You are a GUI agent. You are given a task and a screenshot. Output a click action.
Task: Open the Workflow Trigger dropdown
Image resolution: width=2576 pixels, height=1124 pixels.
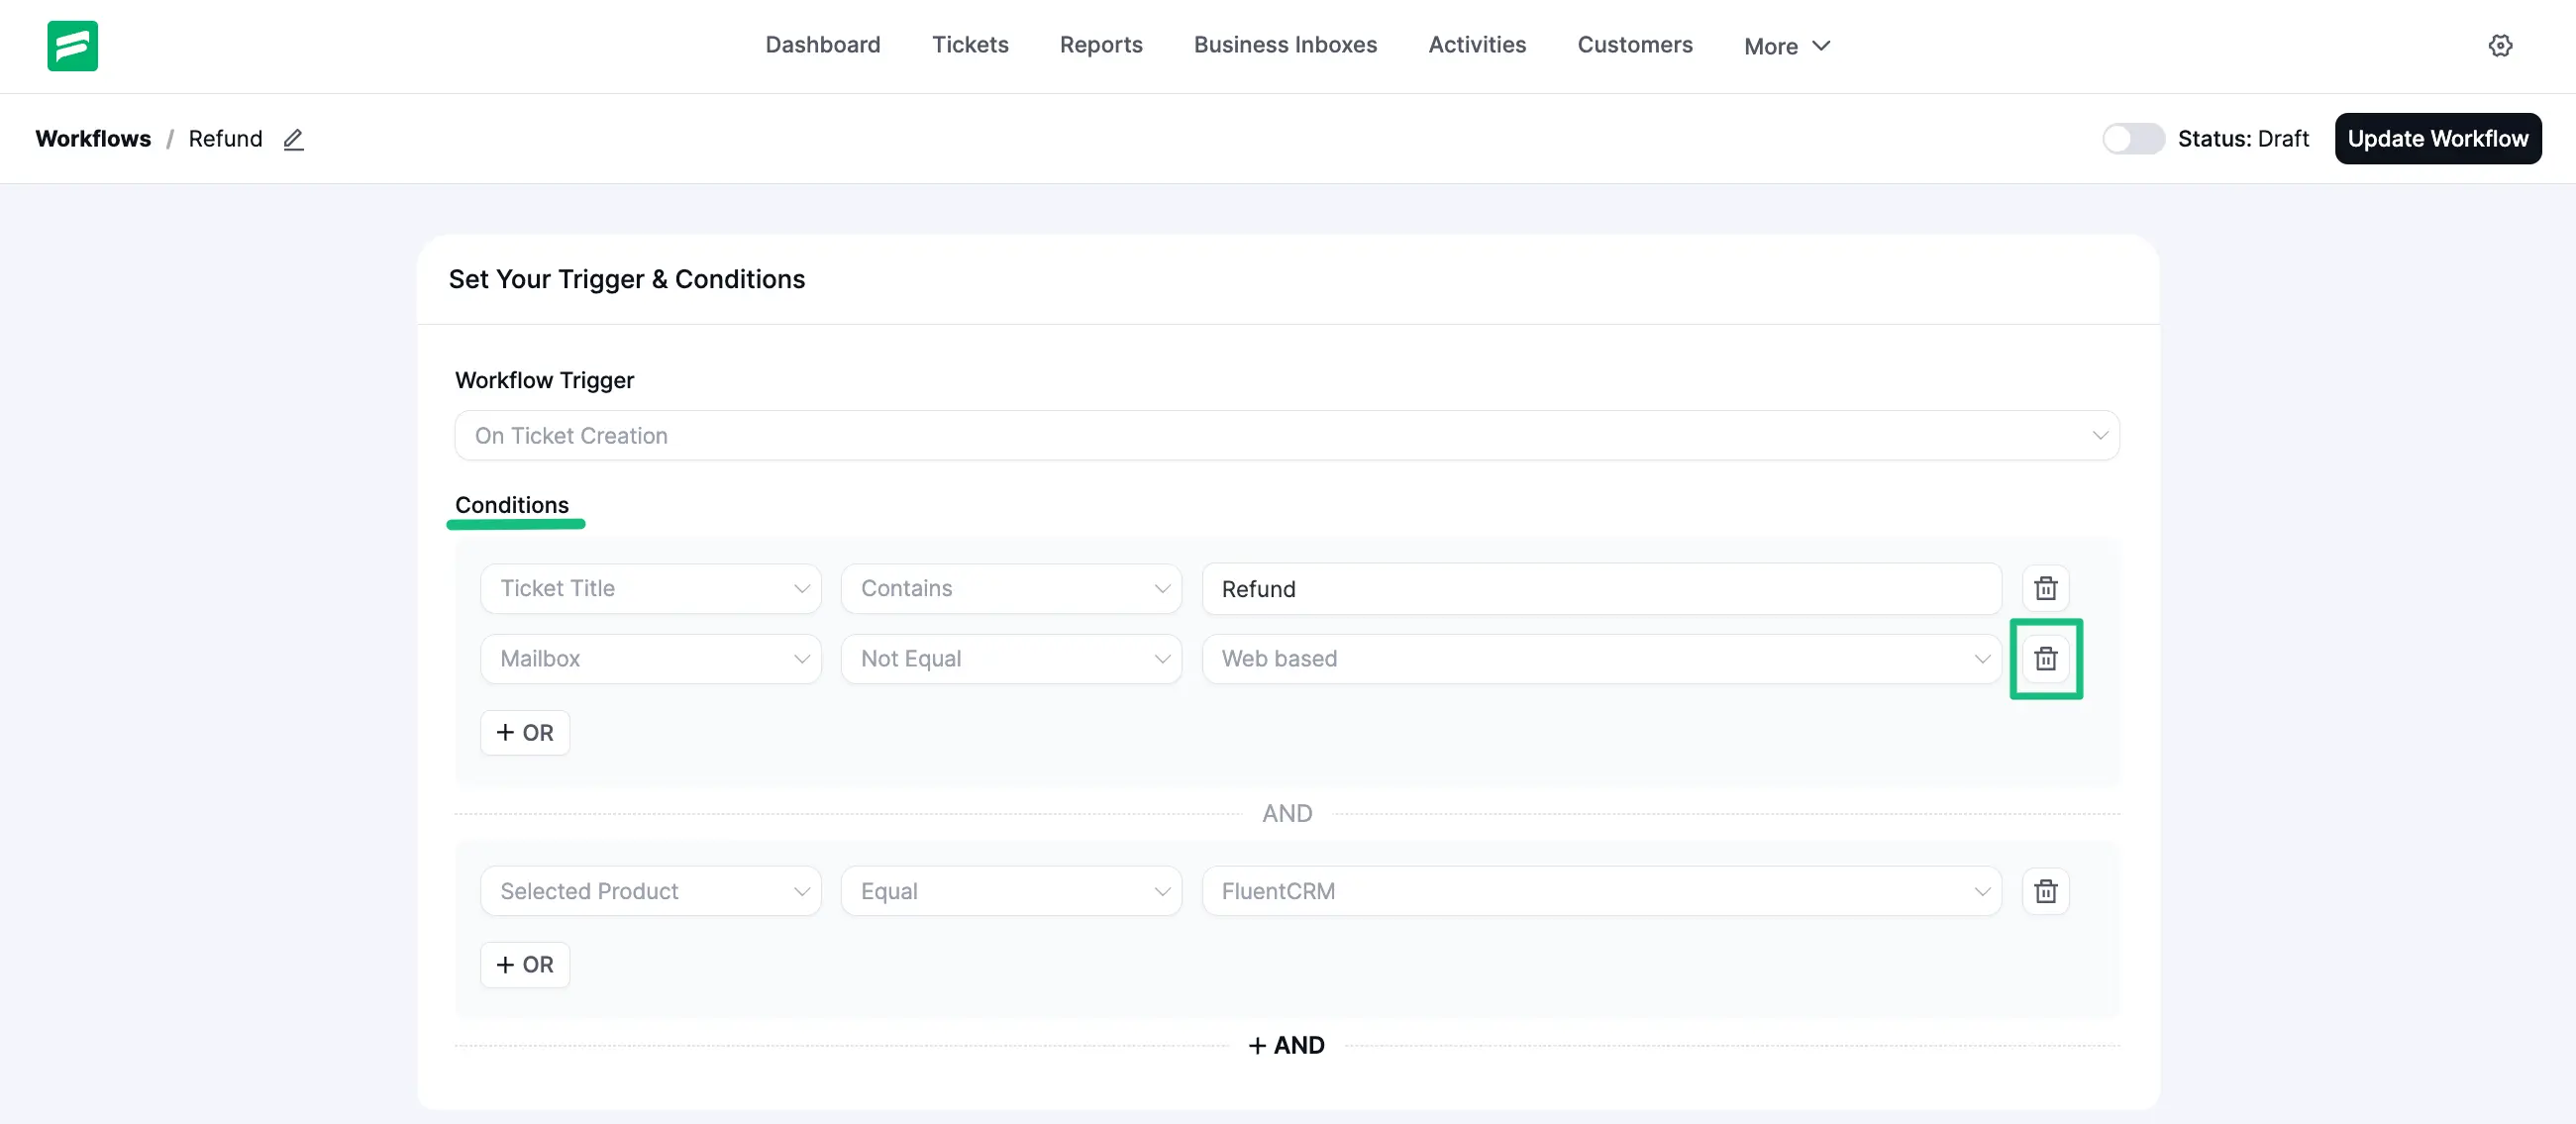click(x=1286, y=436)
